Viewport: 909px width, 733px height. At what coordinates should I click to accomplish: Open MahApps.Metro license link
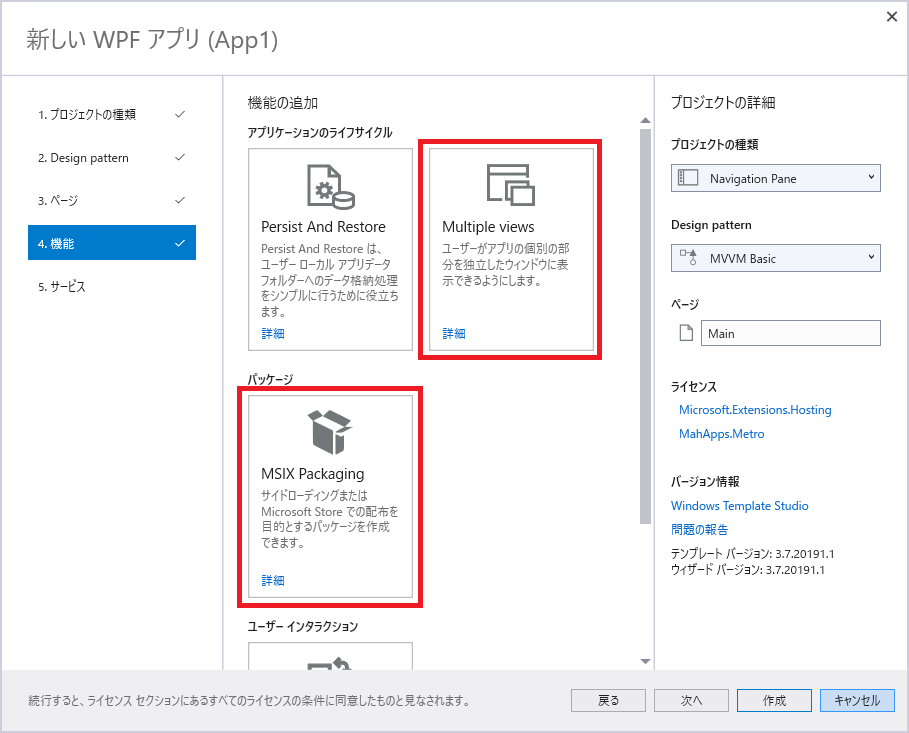(x=721, y=434)
